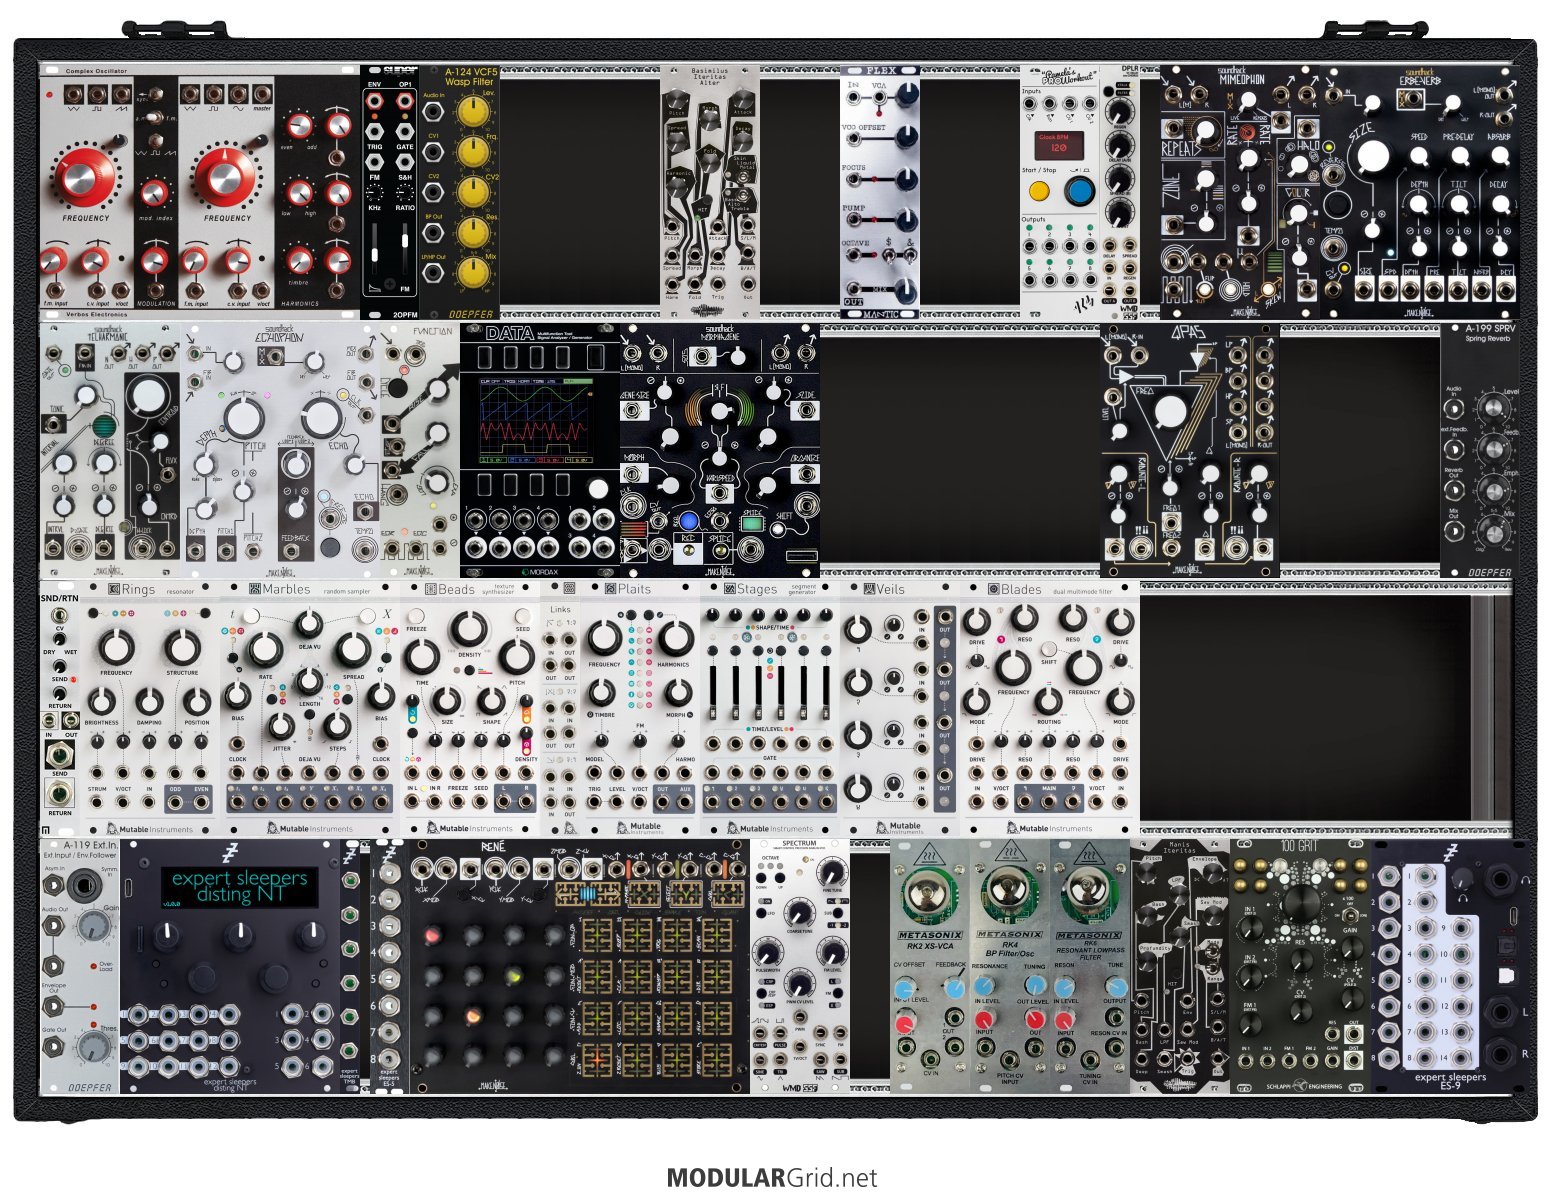
Task: Click the SND/RTN send return module
Action: point(59,708)
